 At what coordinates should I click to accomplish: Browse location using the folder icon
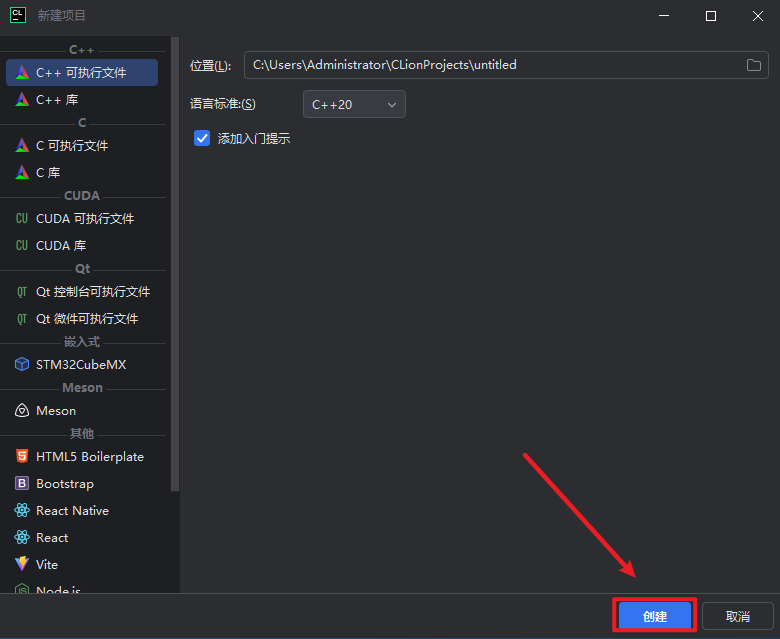point(754,65)
